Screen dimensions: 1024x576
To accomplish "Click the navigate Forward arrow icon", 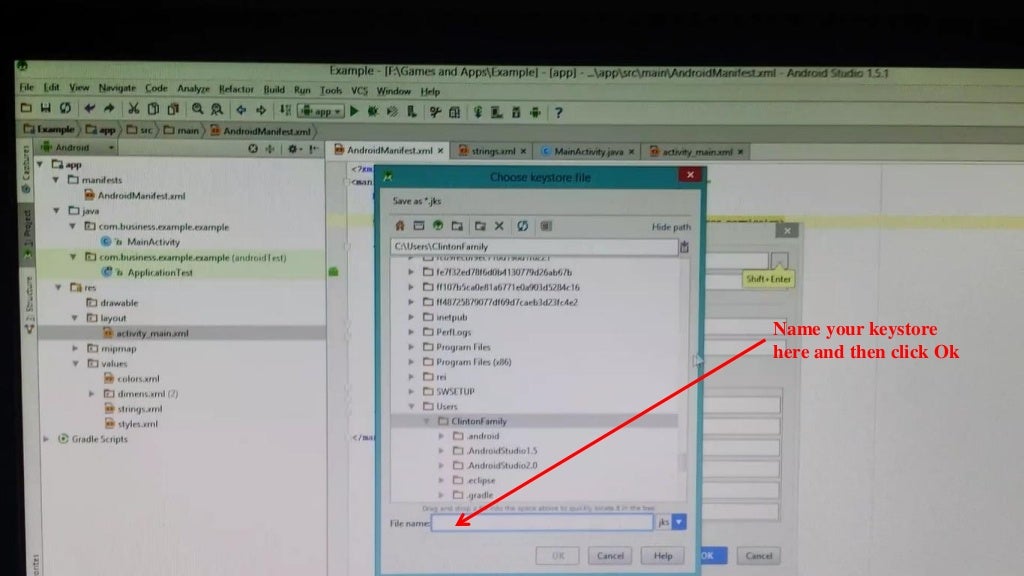I will pyautogui.click(x=261, y=110).
